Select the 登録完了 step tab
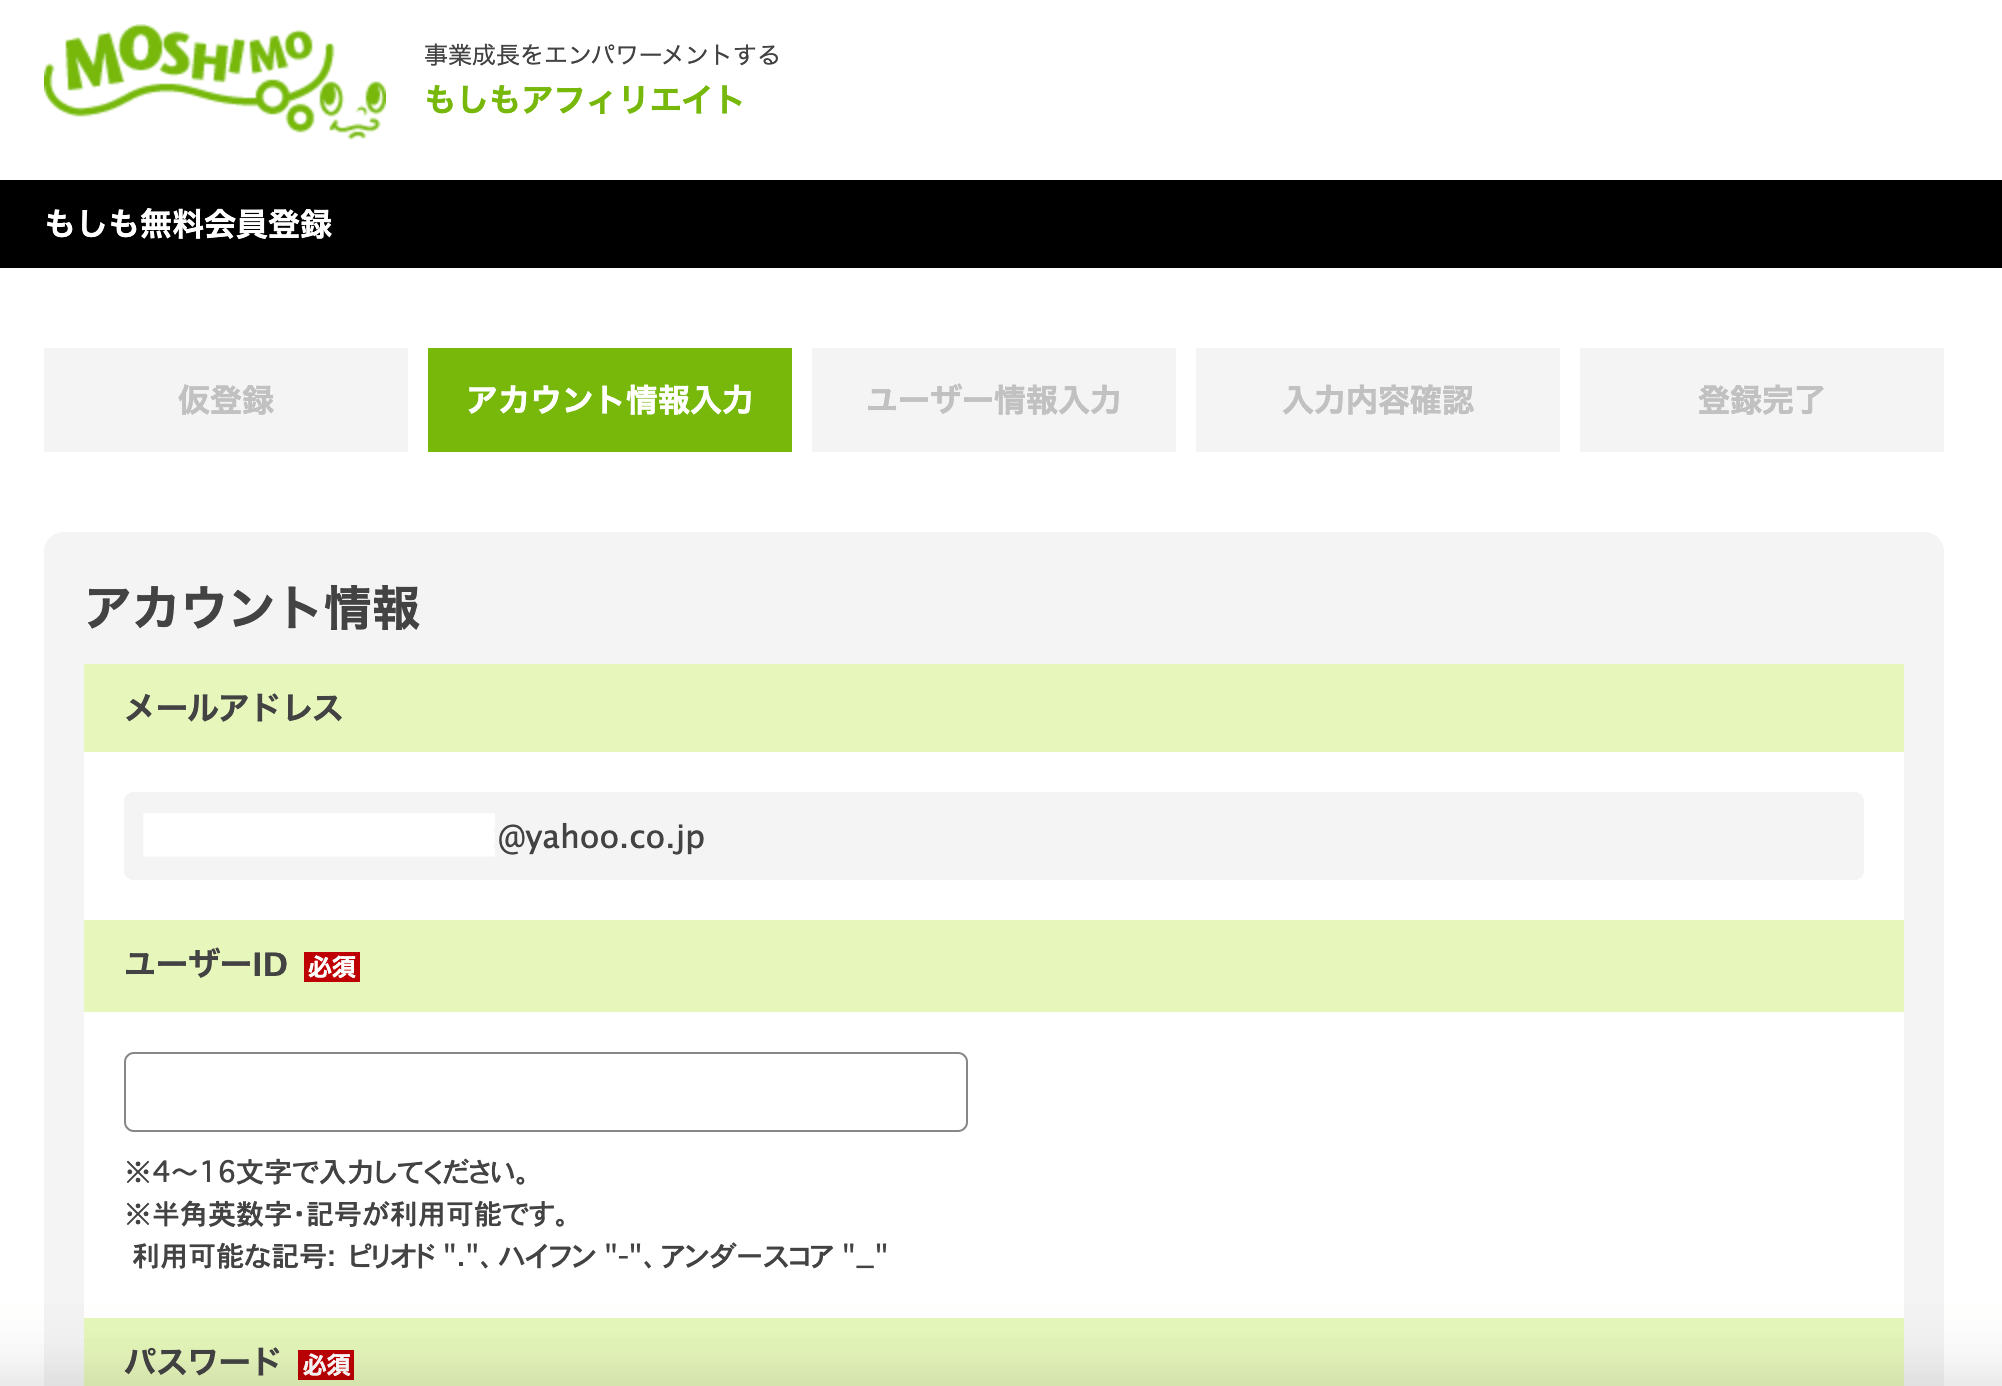 [1762, 400]
